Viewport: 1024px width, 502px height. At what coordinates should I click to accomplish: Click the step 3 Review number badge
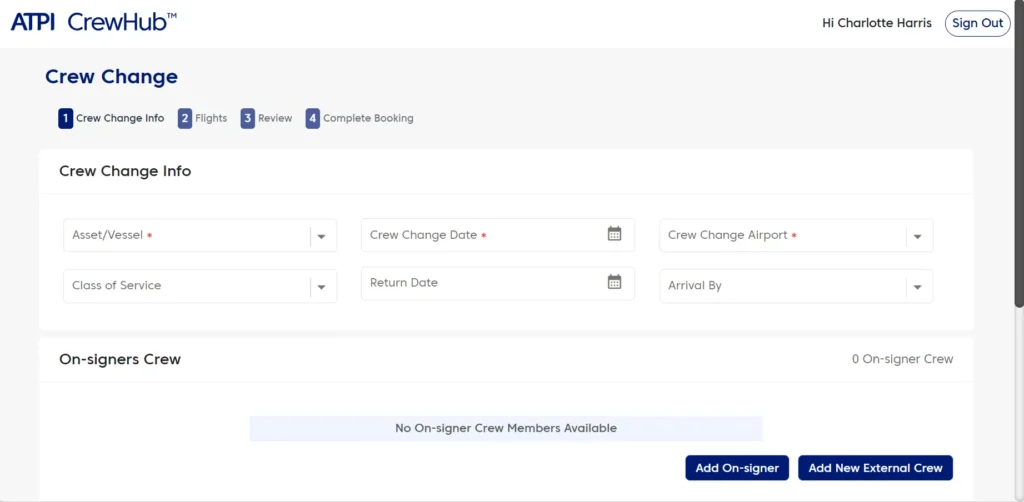click(x=247, y=118)
